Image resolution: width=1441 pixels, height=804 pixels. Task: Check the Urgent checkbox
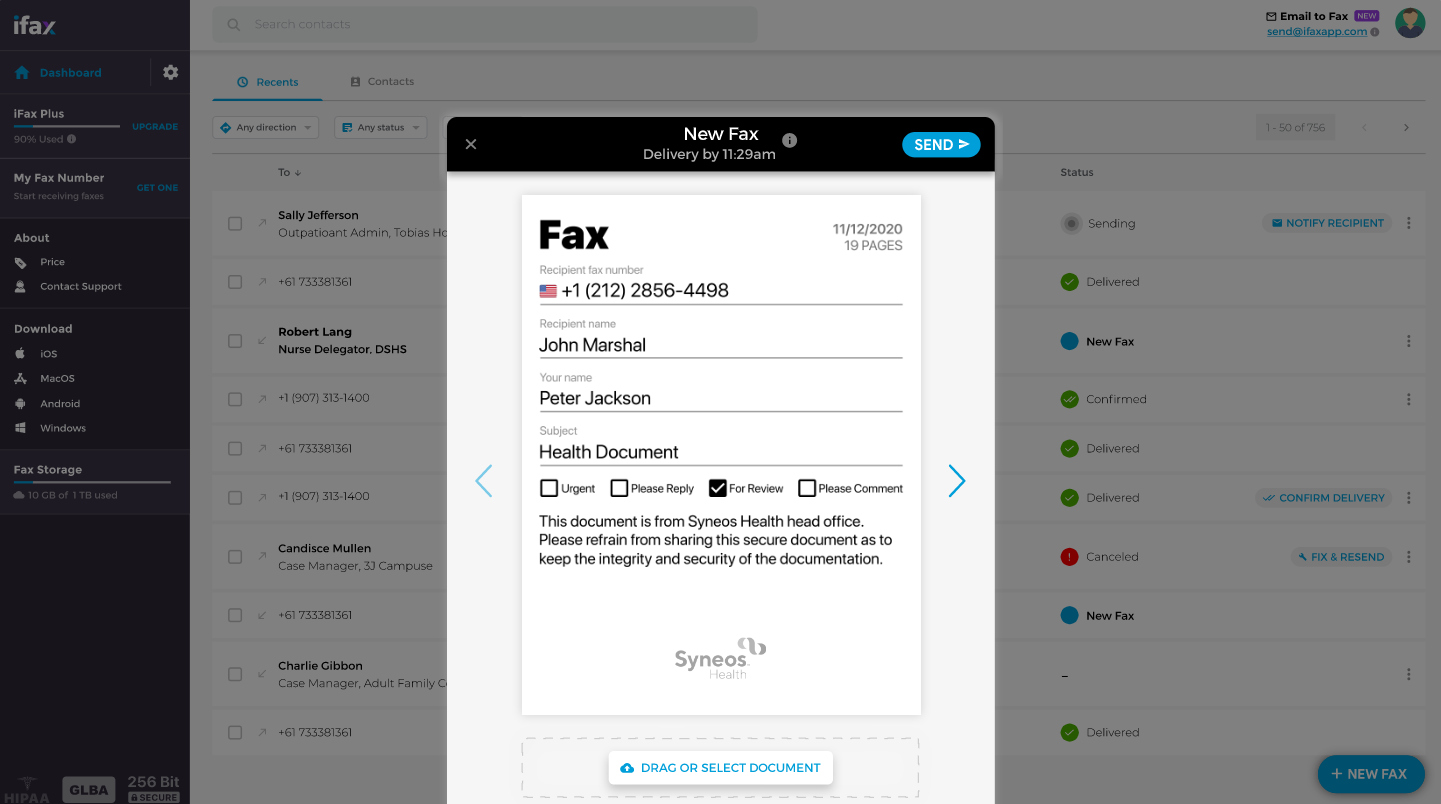click(x=549, y=488)
